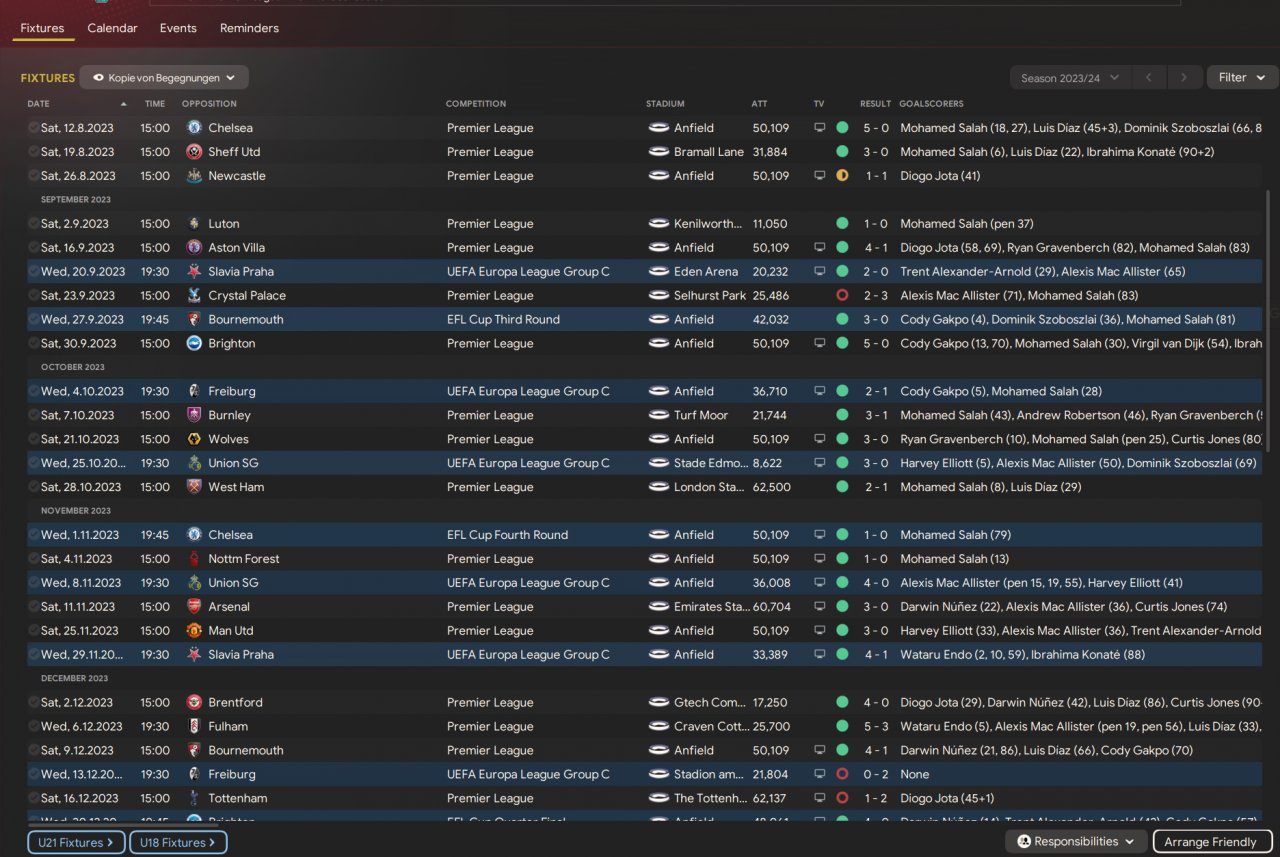This screenshot has height=857, width=1280.
Task: Sort by the COMPETITION column header
Action: click(476, 104)
